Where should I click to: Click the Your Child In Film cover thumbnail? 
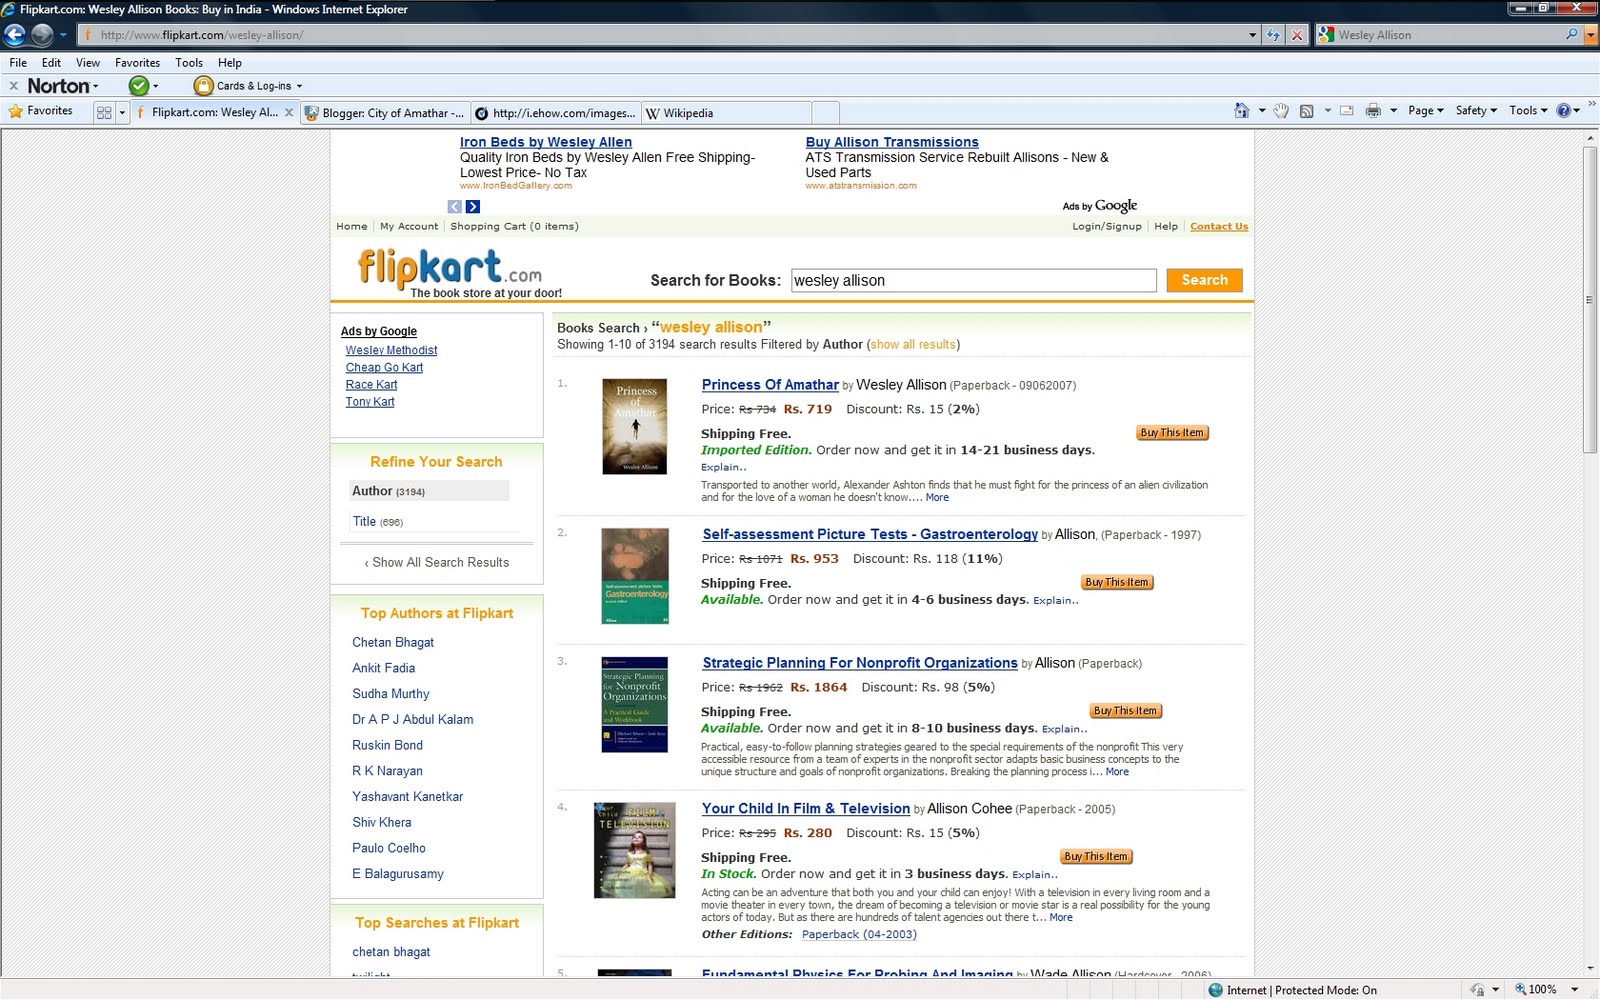pos(634,850)
